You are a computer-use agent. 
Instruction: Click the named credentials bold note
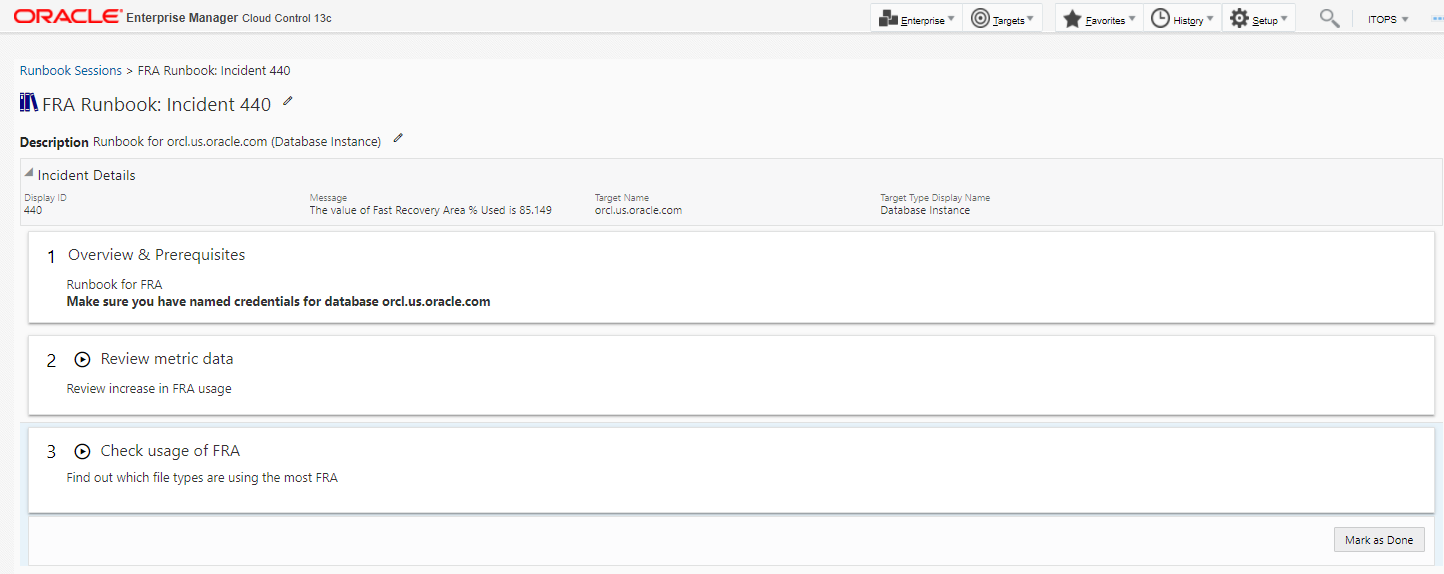coord(279,301)
